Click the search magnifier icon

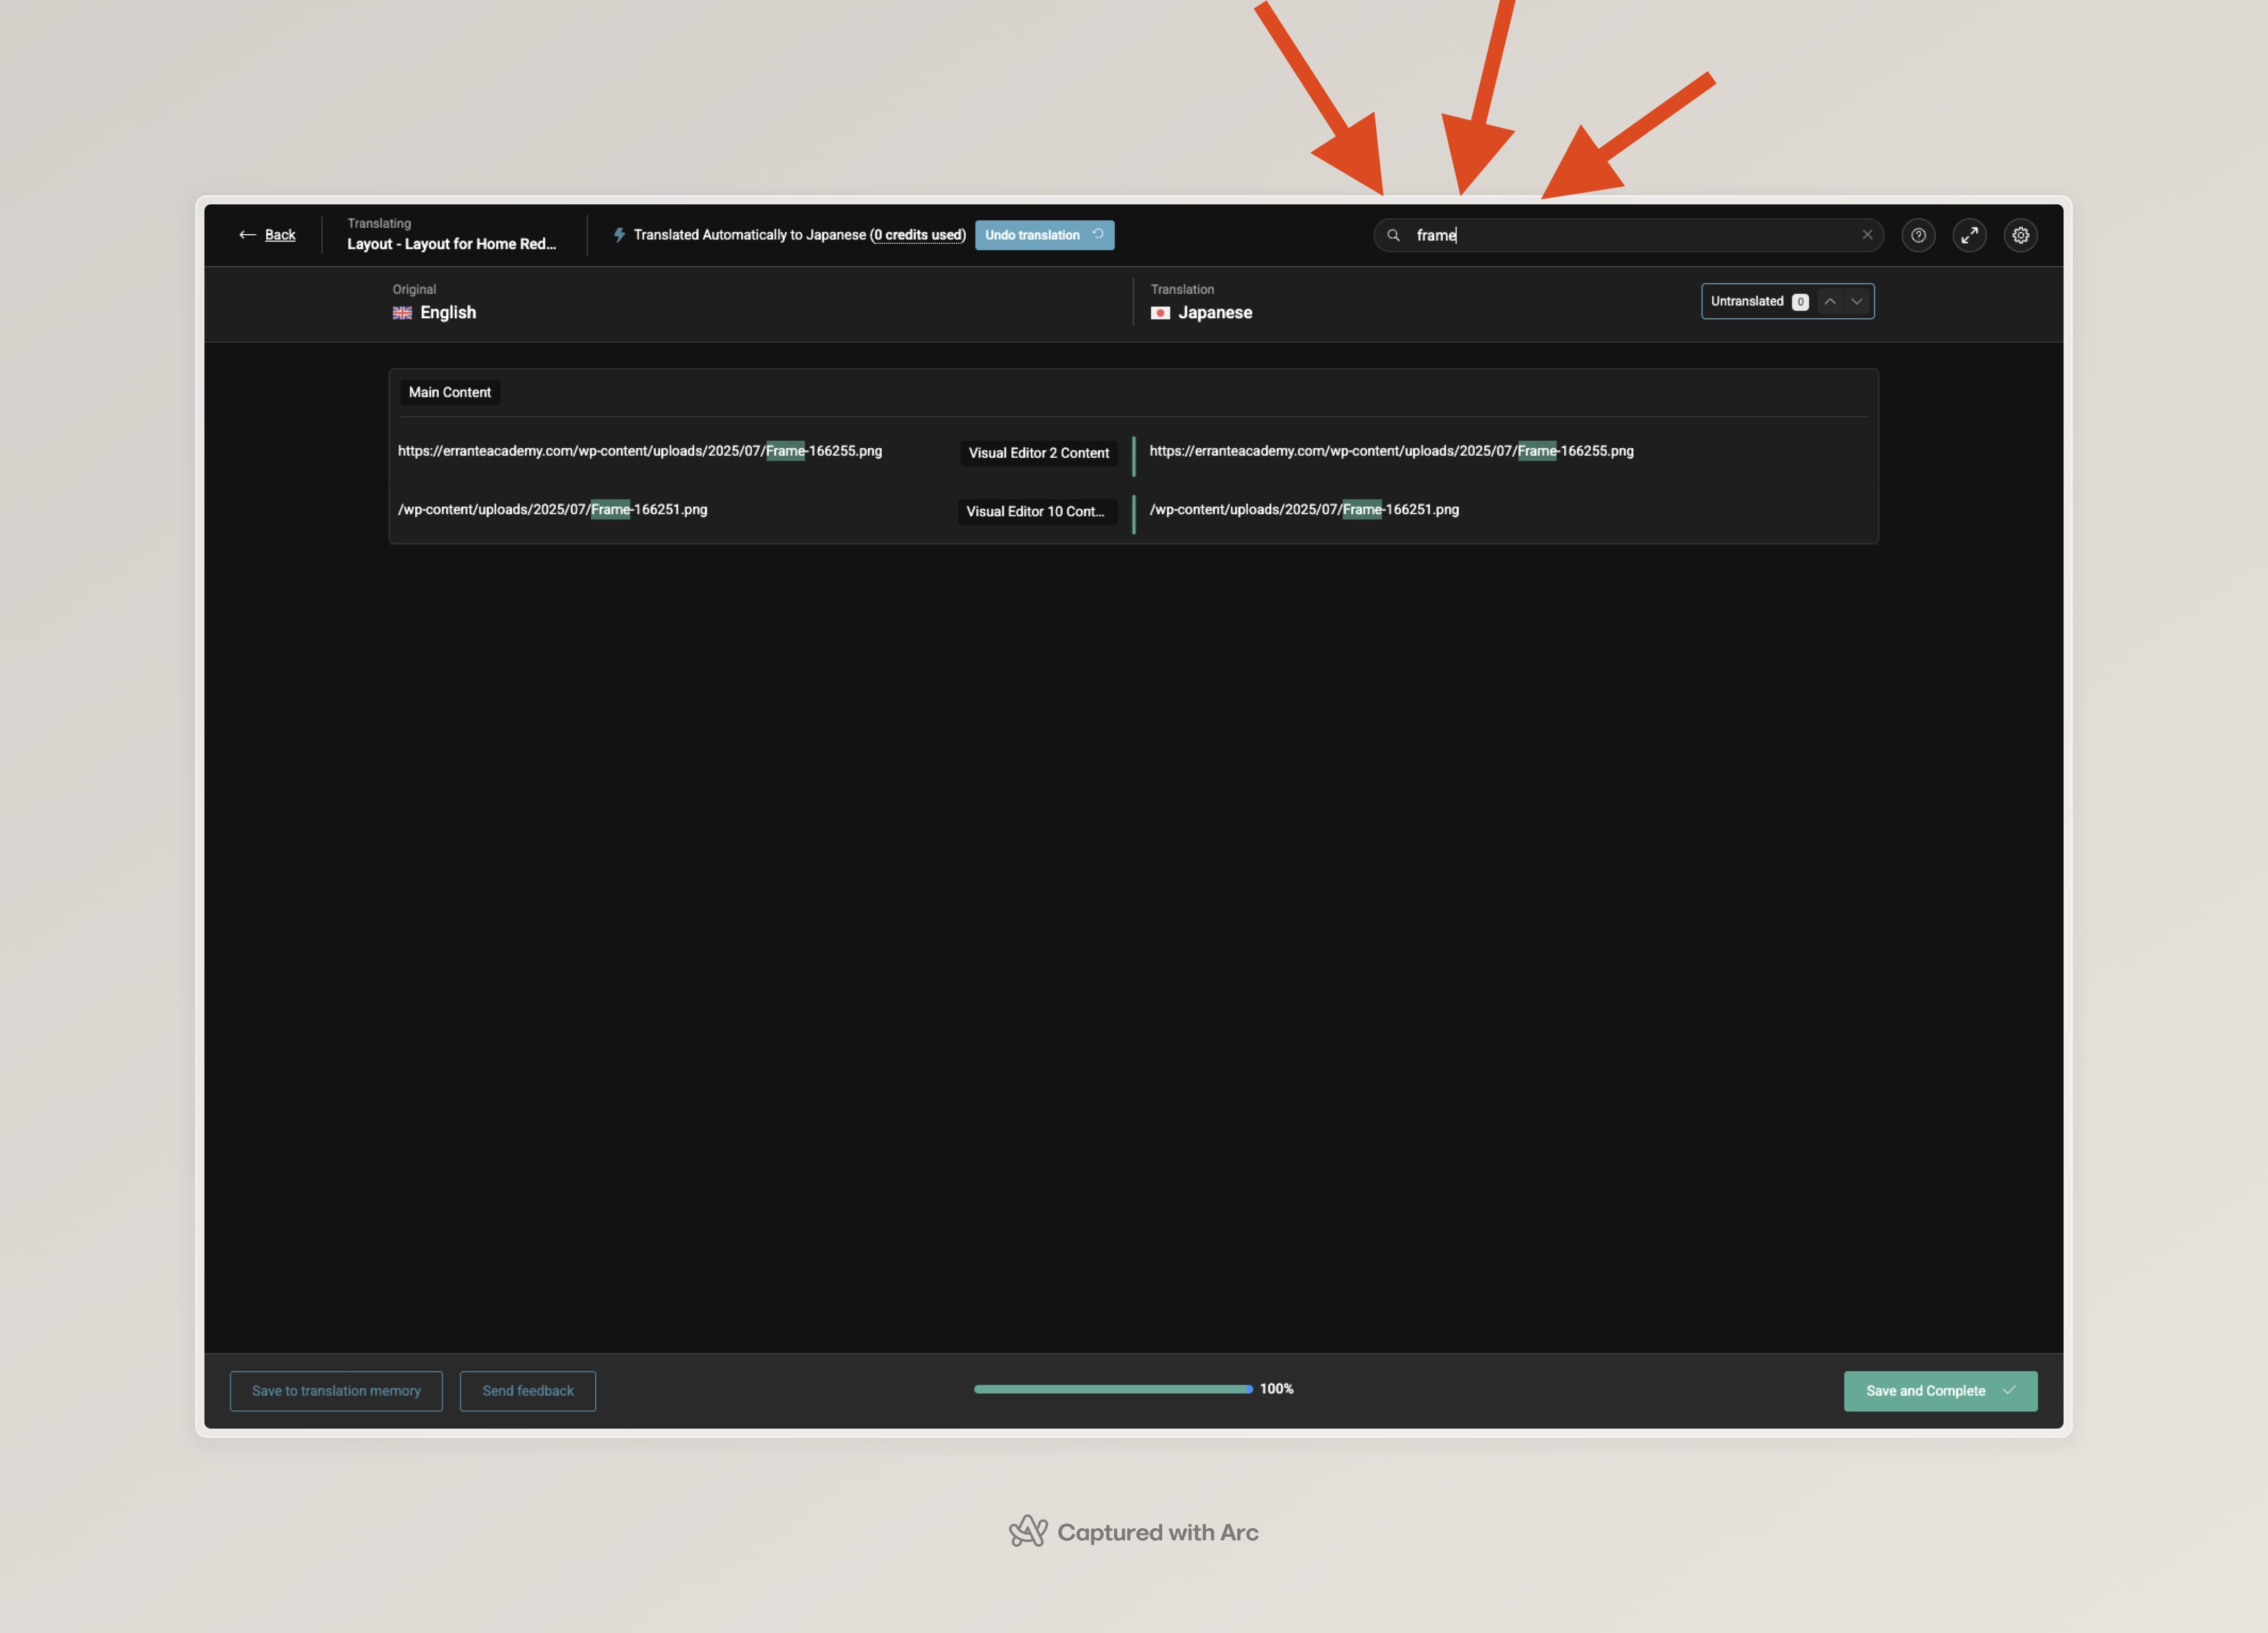coord(1393,235)
